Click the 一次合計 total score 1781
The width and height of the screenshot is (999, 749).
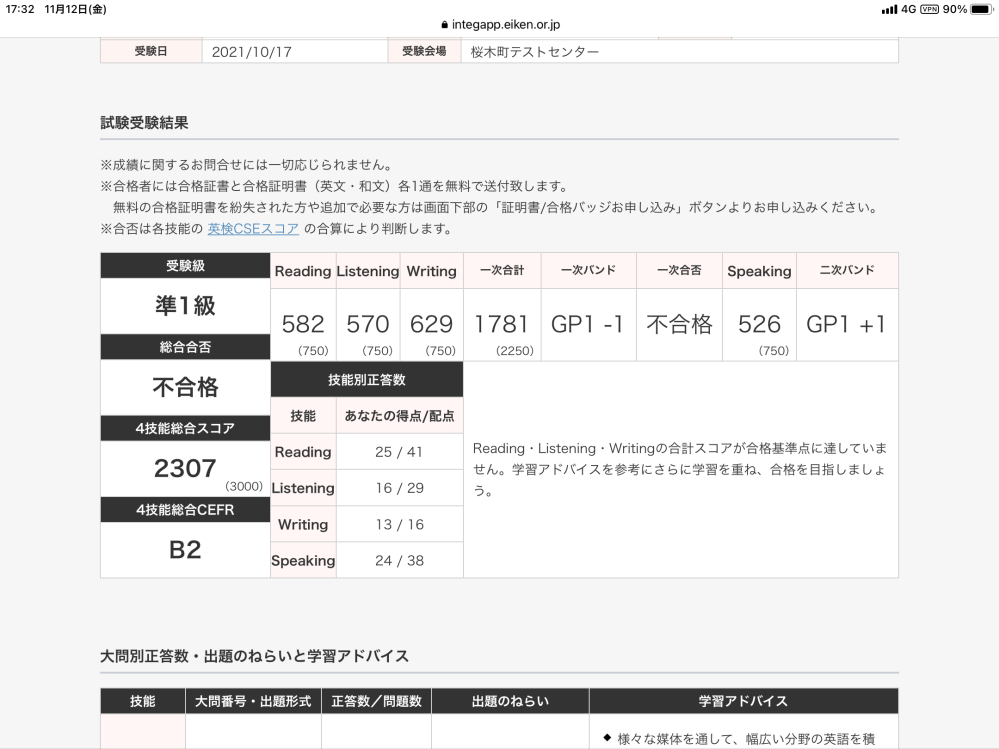[501, 324]
